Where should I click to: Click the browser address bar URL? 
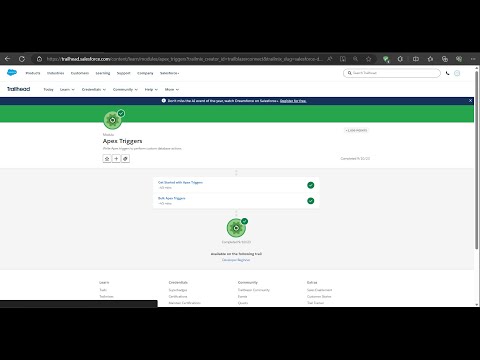184,59
